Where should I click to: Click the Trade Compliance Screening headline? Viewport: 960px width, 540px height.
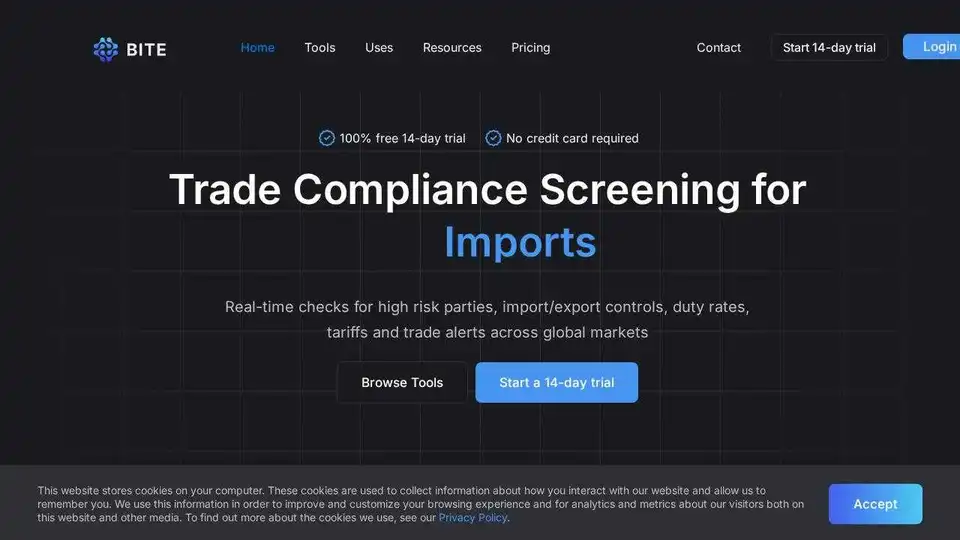[x=487, y=190]
